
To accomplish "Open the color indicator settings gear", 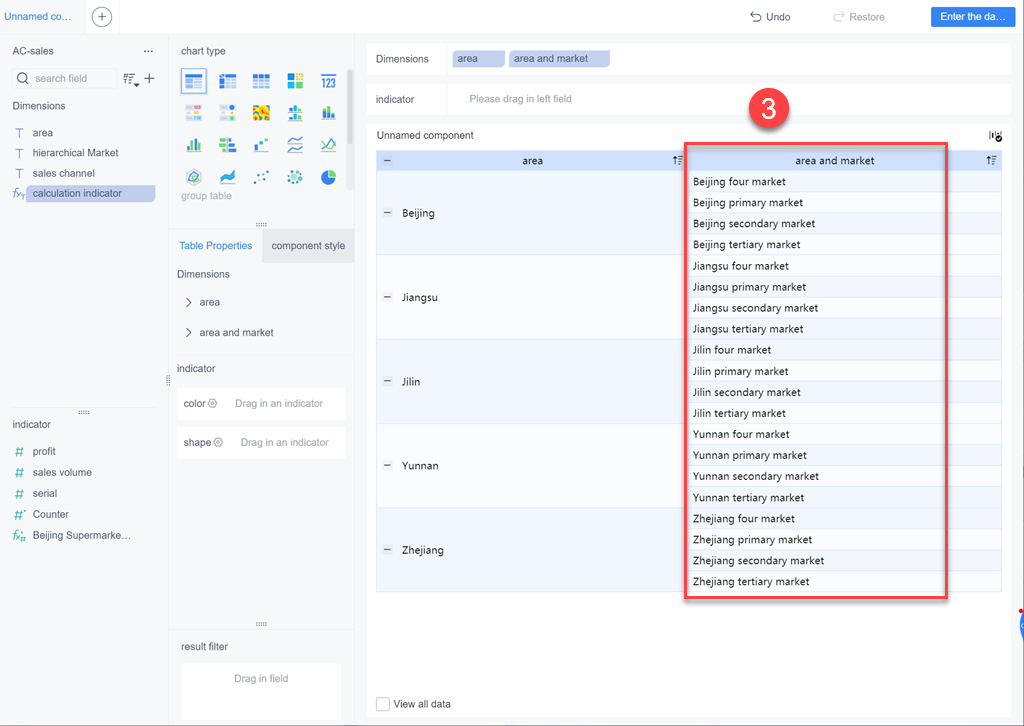I will (212, 403).
